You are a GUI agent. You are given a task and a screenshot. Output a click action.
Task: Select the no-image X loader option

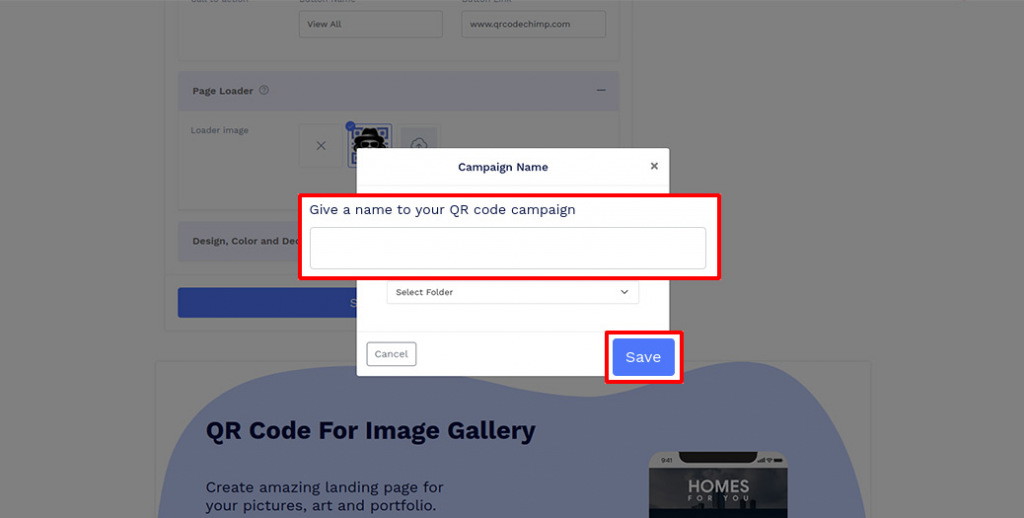321,146
